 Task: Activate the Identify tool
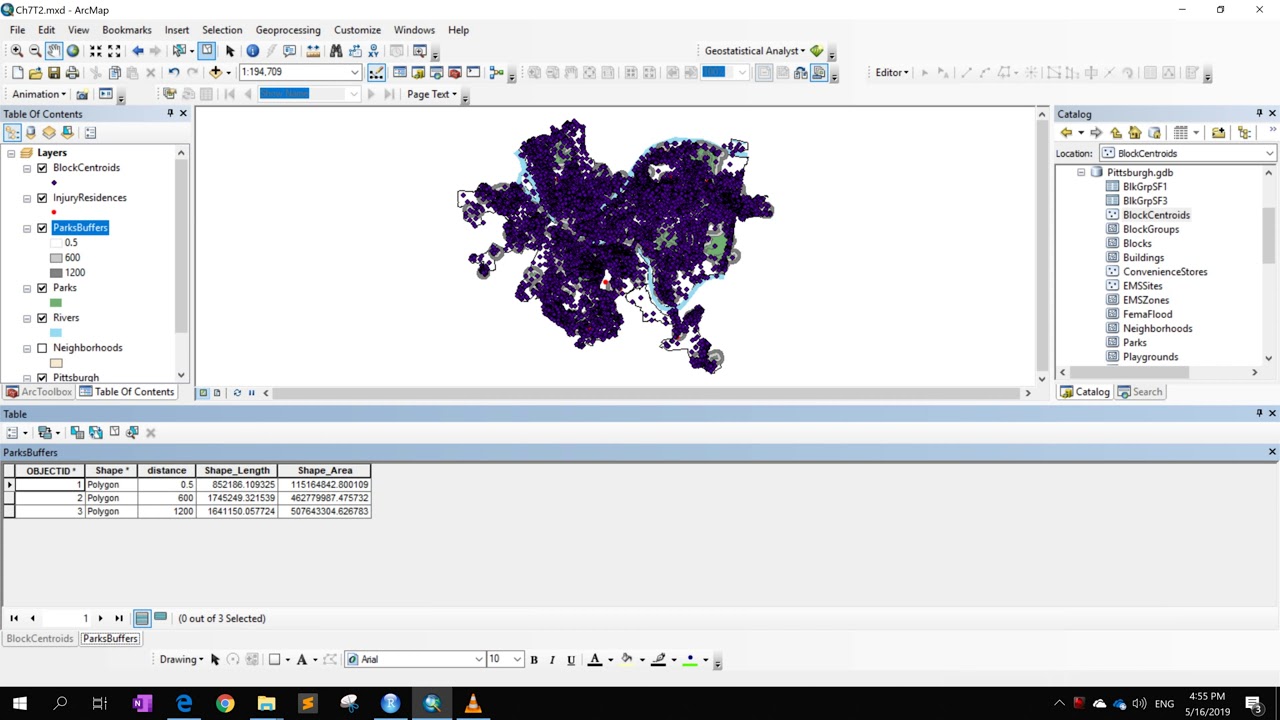pos(252,51)
